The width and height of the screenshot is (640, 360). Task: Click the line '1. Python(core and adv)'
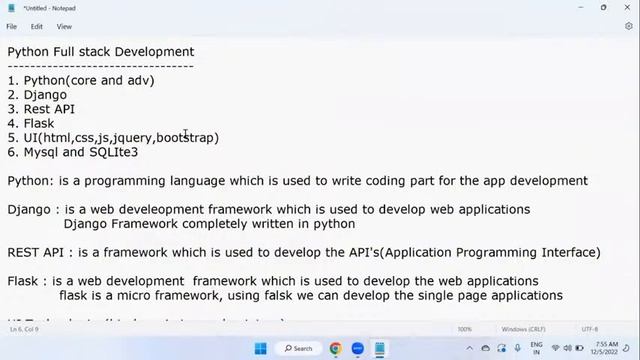click(x=81, y=80)
